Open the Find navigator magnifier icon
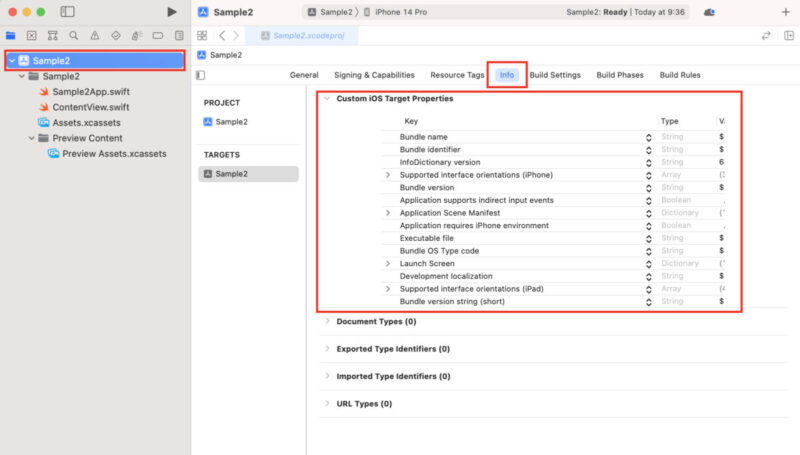 [74, 35]
